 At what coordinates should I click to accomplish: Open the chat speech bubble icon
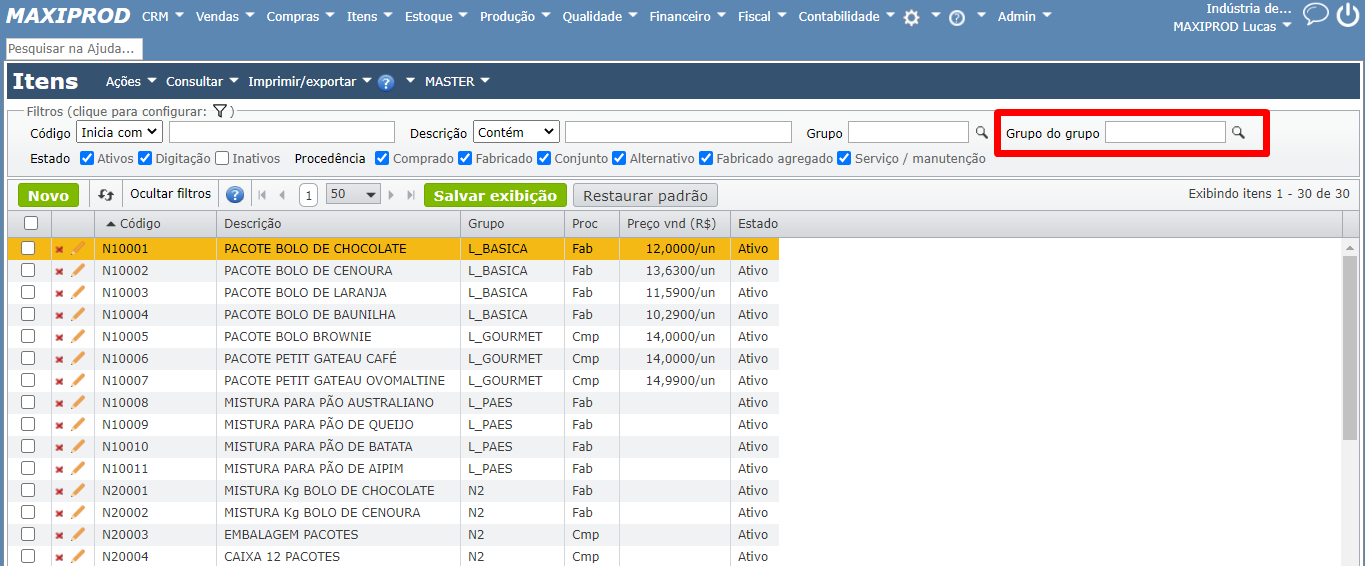[1316, 14]
